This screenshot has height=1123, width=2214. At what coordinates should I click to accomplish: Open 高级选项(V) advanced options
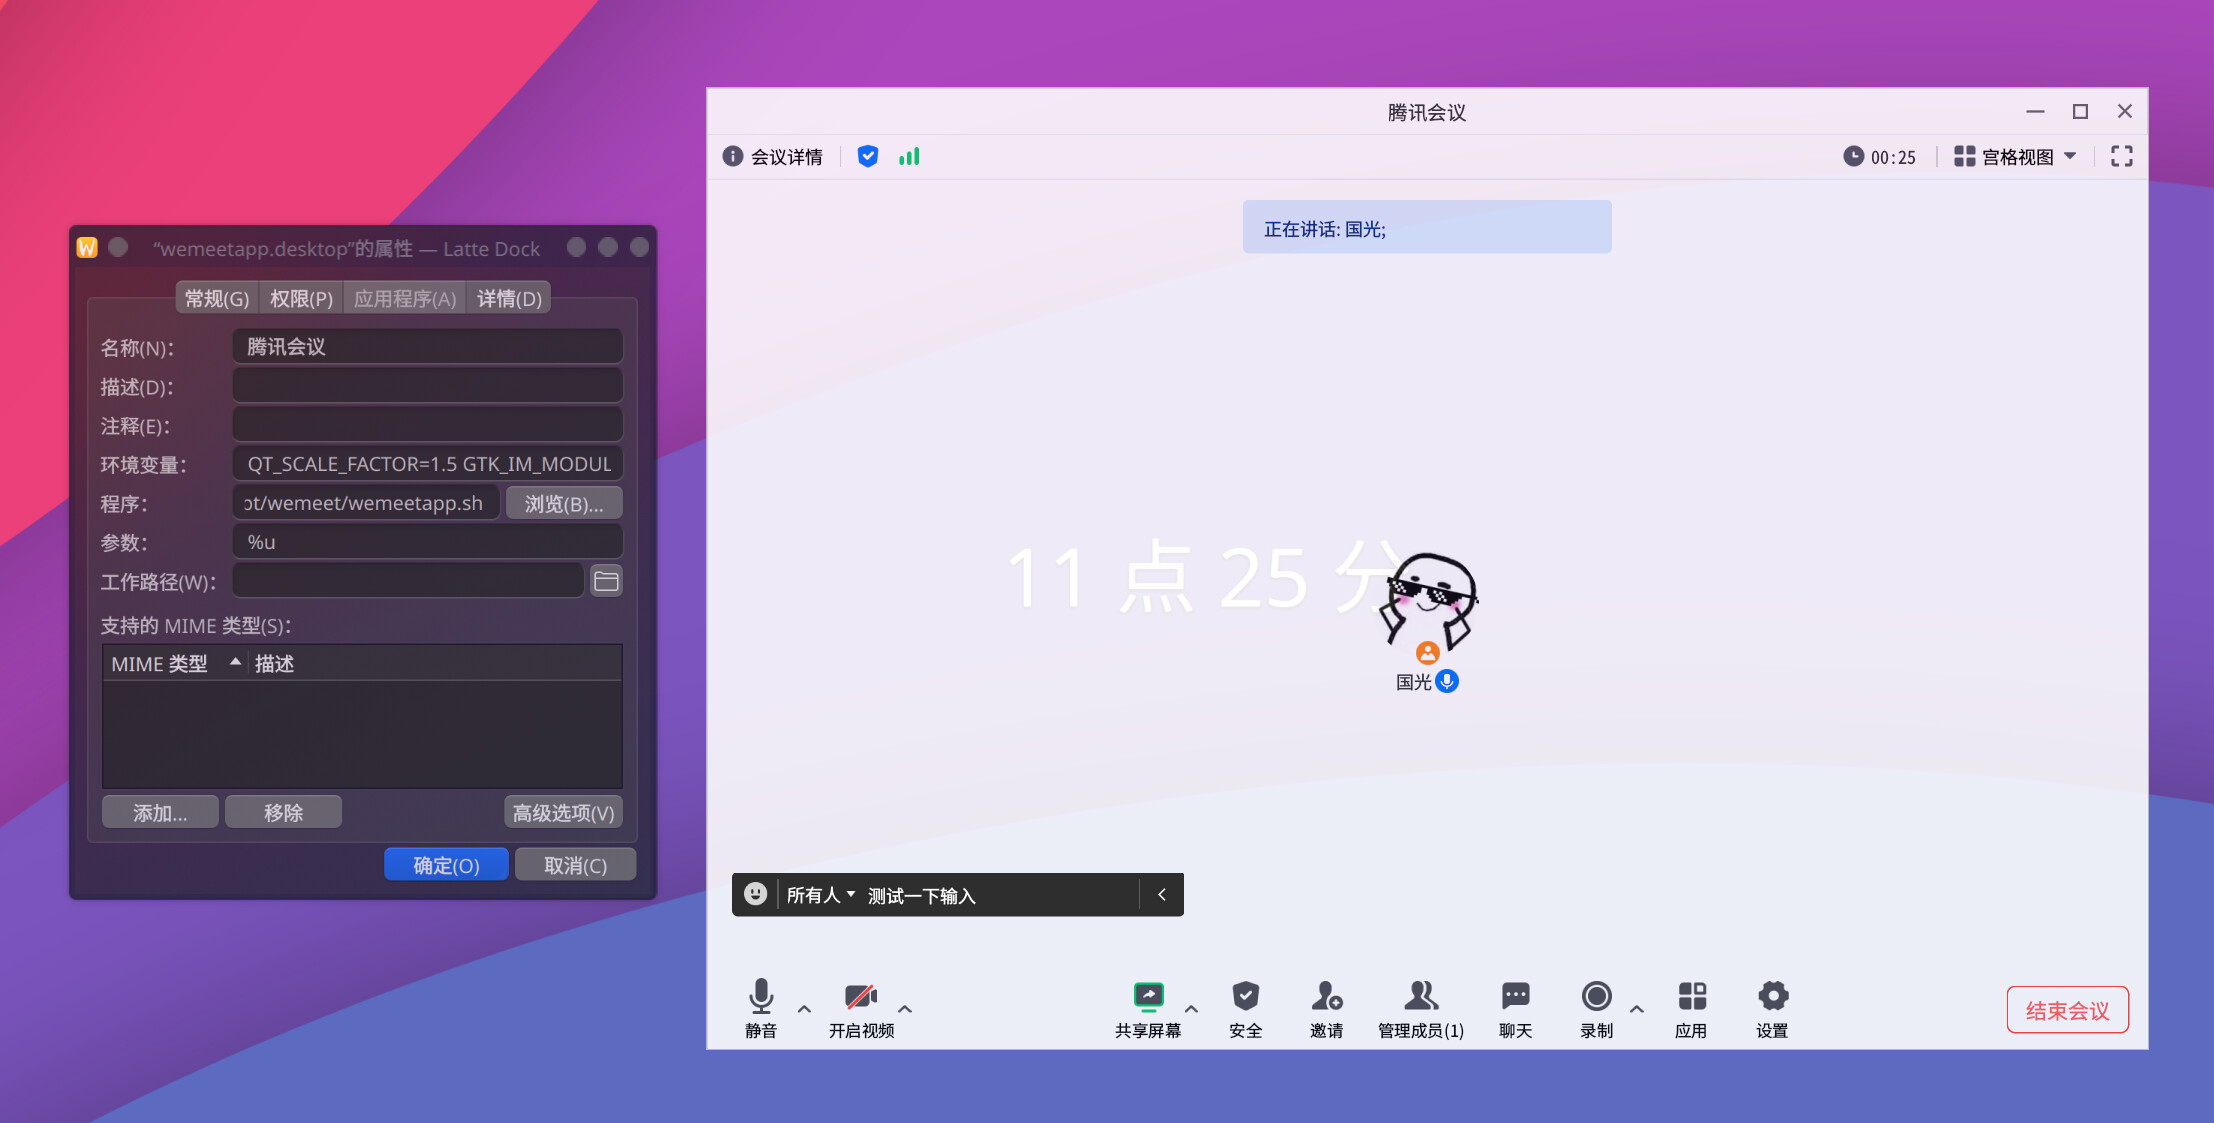[563, 812]
